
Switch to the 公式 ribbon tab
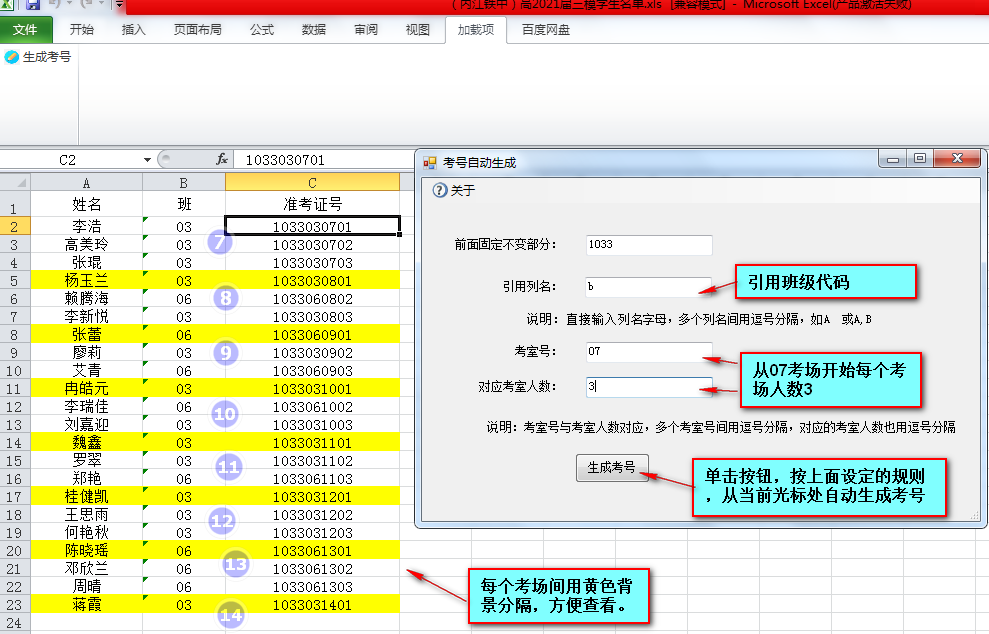(261, 30)
